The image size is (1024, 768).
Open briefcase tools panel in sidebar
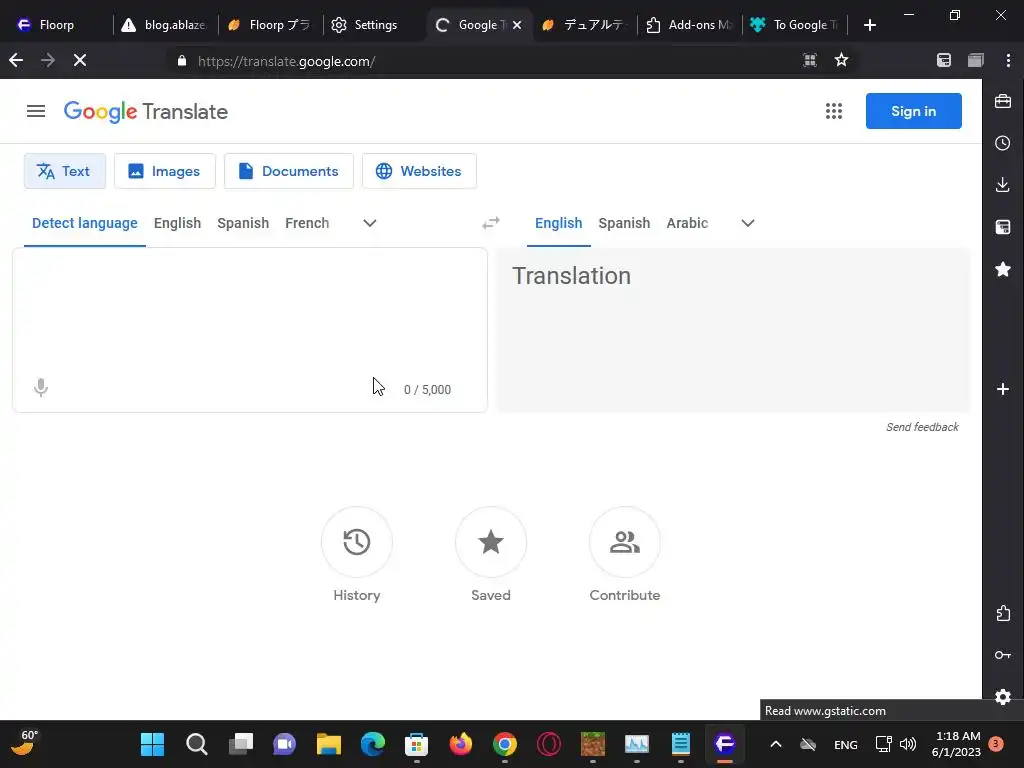click(1003, 101)
